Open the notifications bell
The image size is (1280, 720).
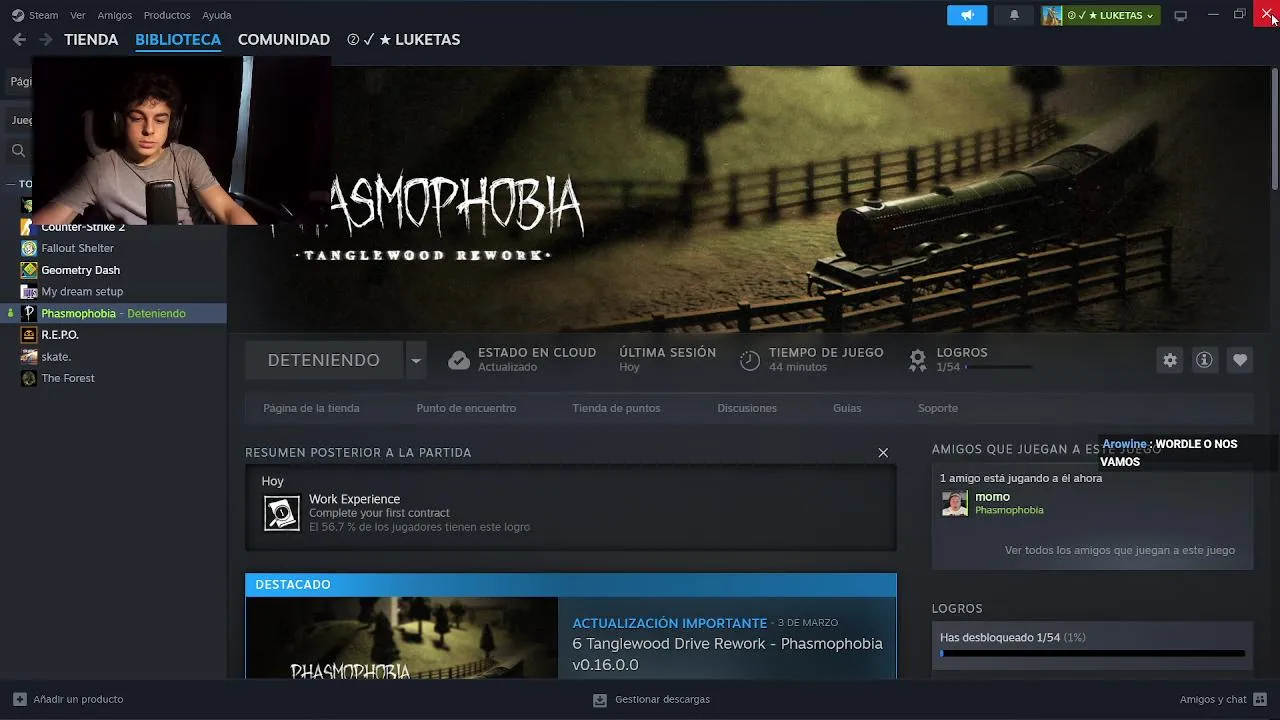click(1014, 15)
